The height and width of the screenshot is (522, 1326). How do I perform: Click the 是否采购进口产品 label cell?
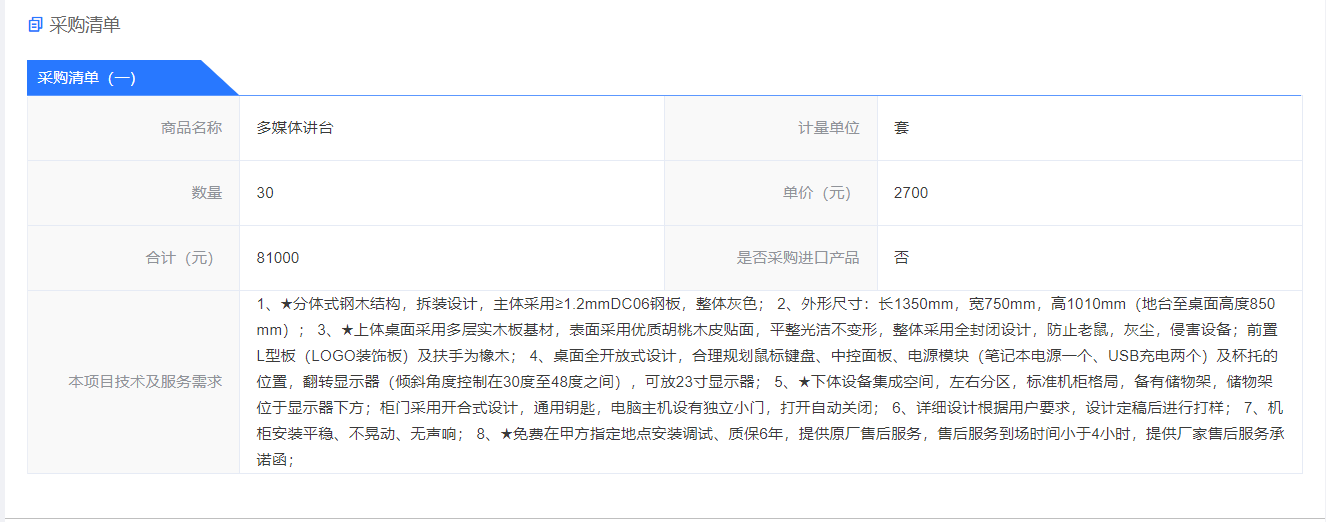click(x=798, y=258)
